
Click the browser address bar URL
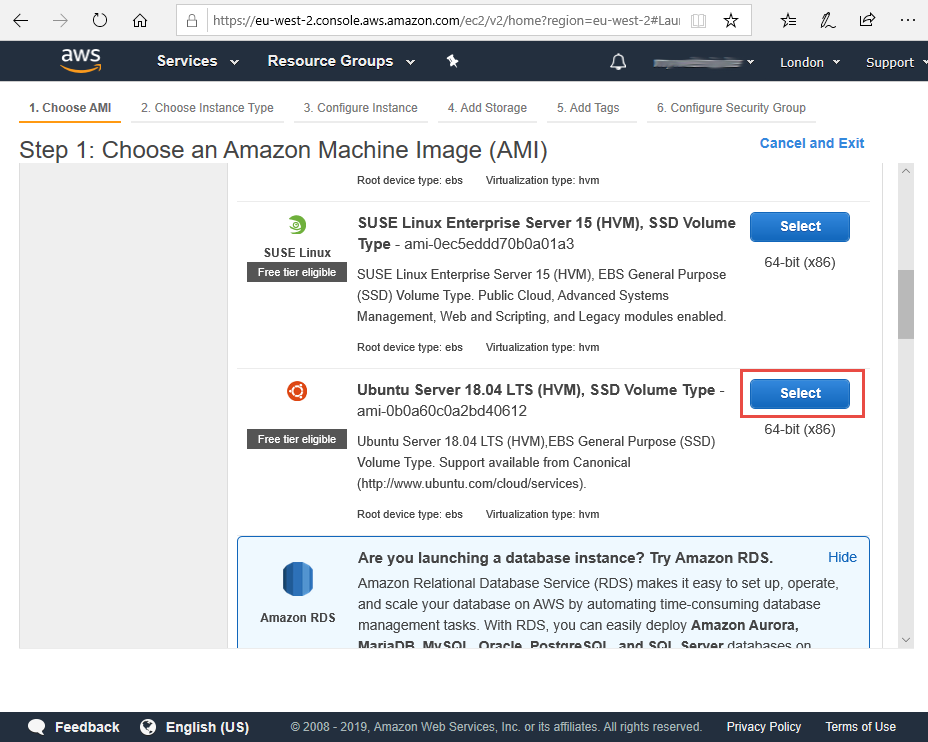click(446, 21)
